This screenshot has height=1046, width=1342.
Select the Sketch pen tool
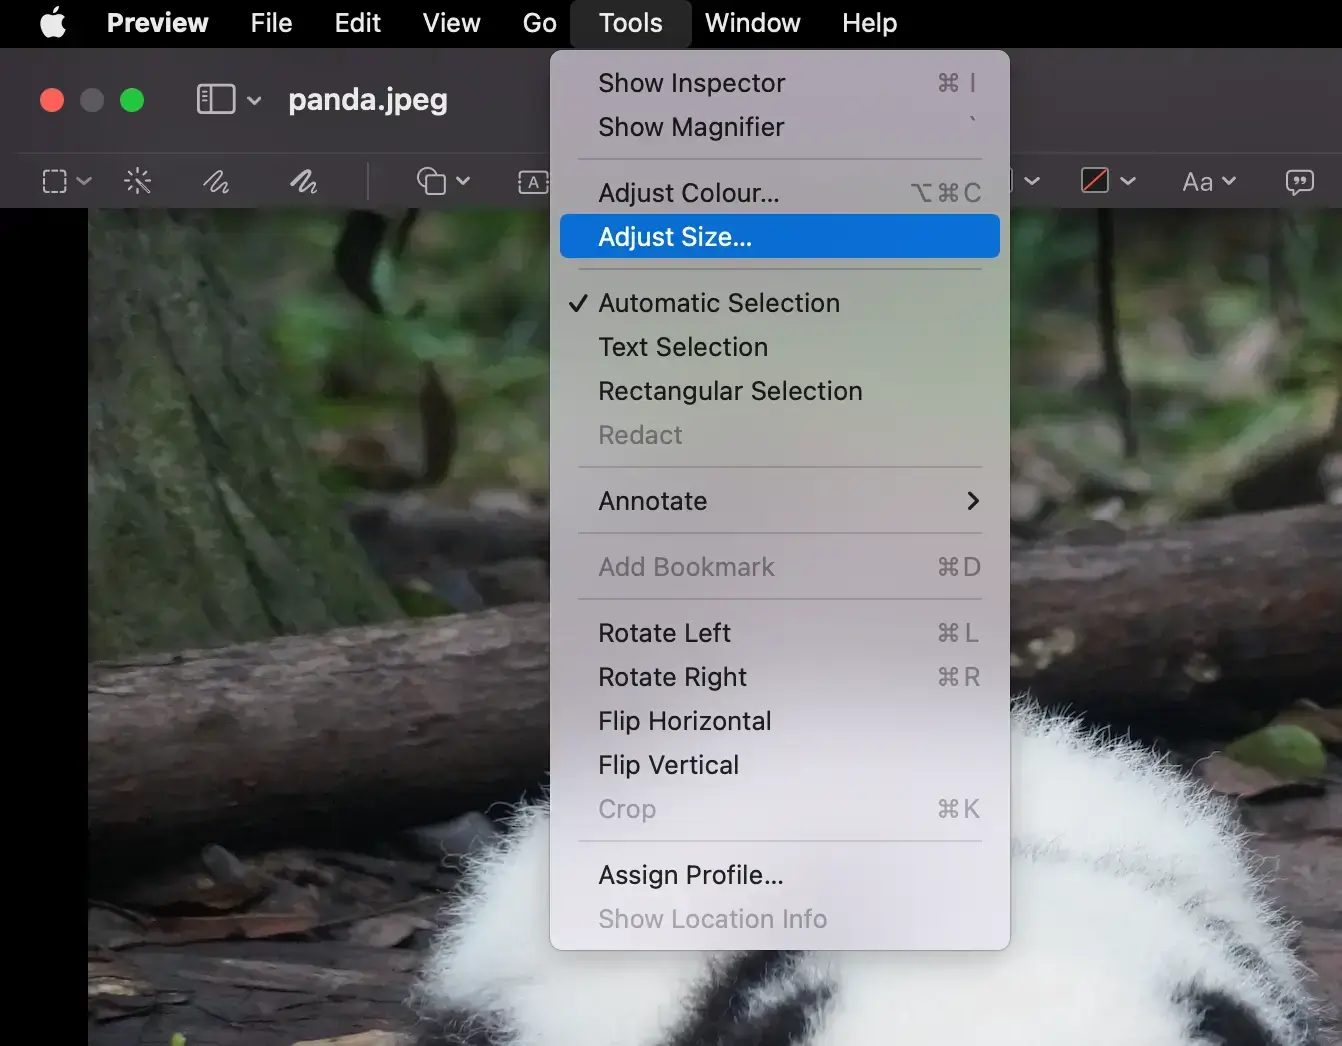(216, 181)
